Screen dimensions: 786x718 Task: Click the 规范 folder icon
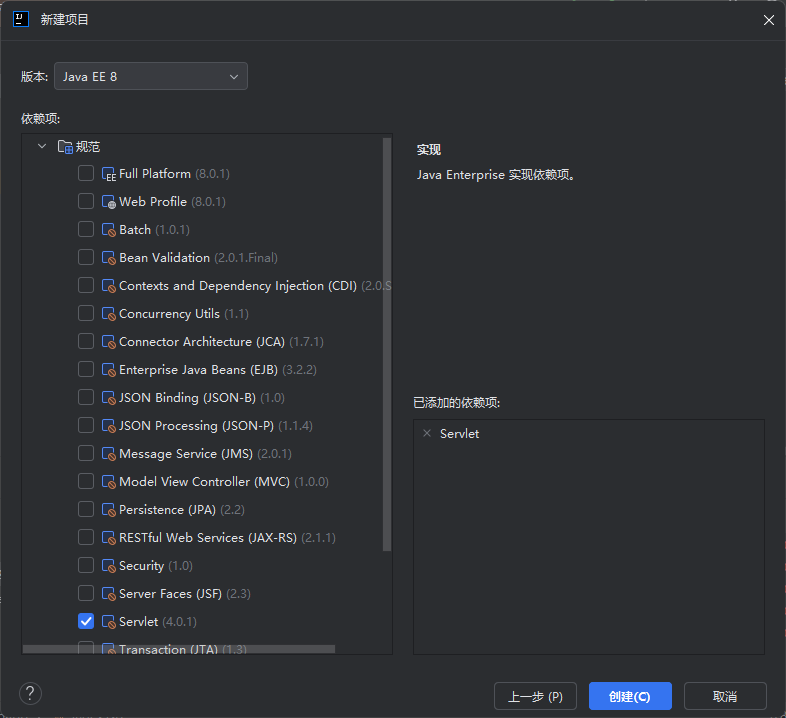click(x=65, y=147)
